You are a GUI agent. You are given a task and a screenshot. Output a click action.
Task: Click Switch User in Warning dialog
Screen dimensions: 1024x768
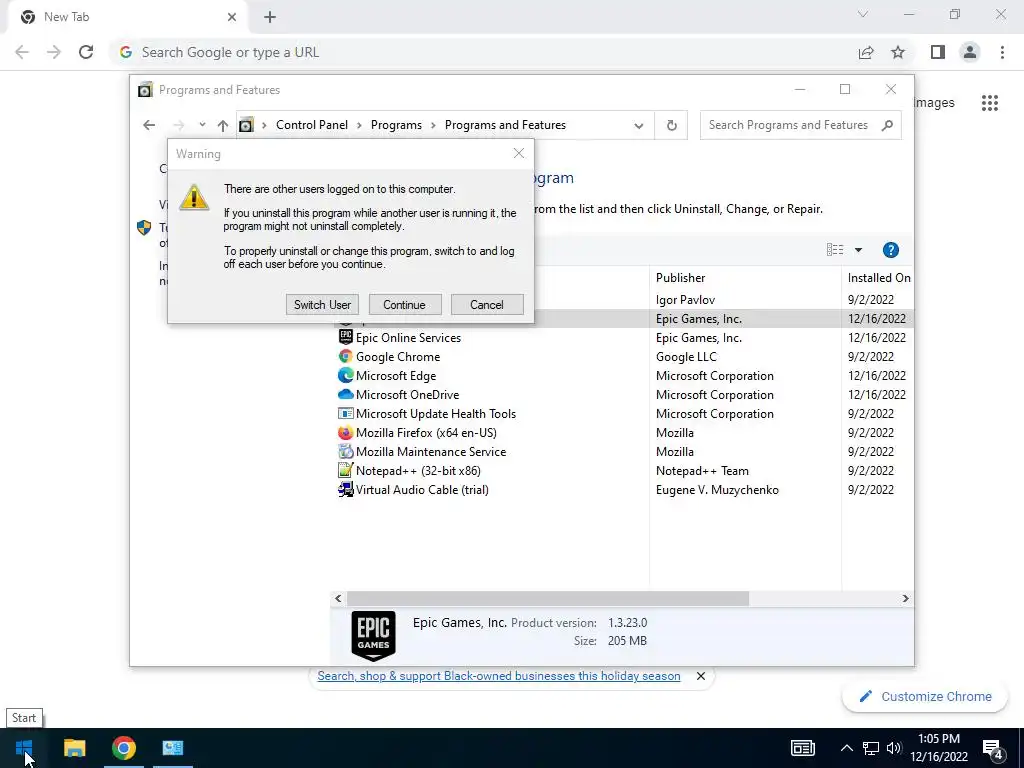click(322, 304)
